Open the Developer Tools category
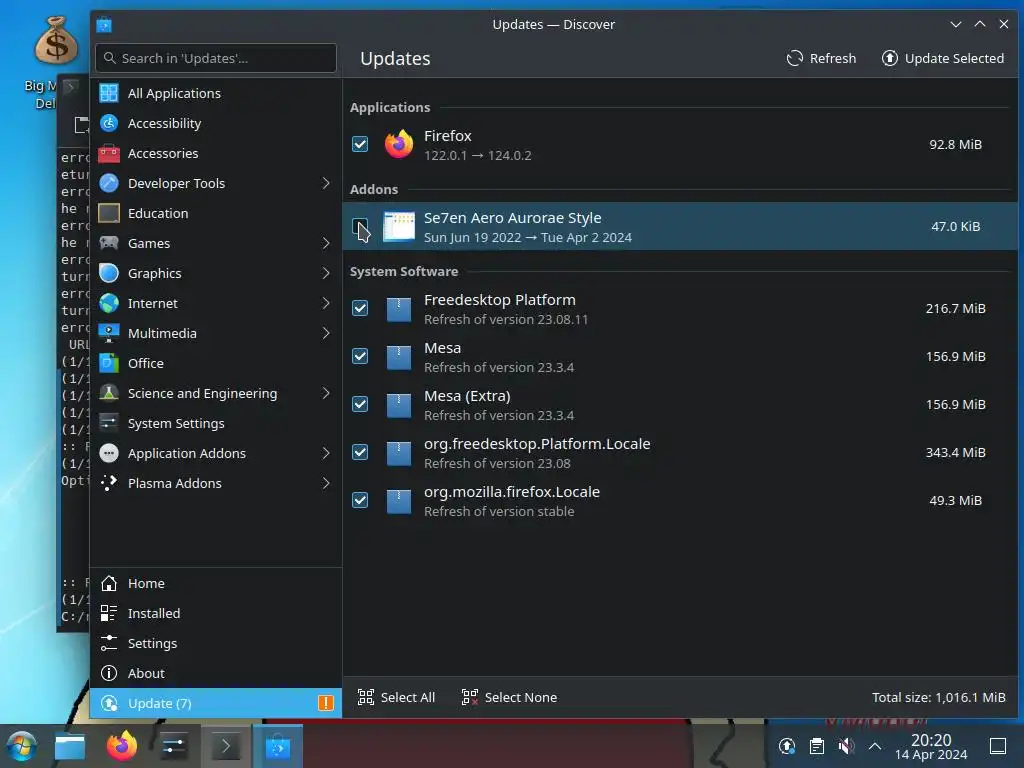1024x768 pixels. (216, 184)
